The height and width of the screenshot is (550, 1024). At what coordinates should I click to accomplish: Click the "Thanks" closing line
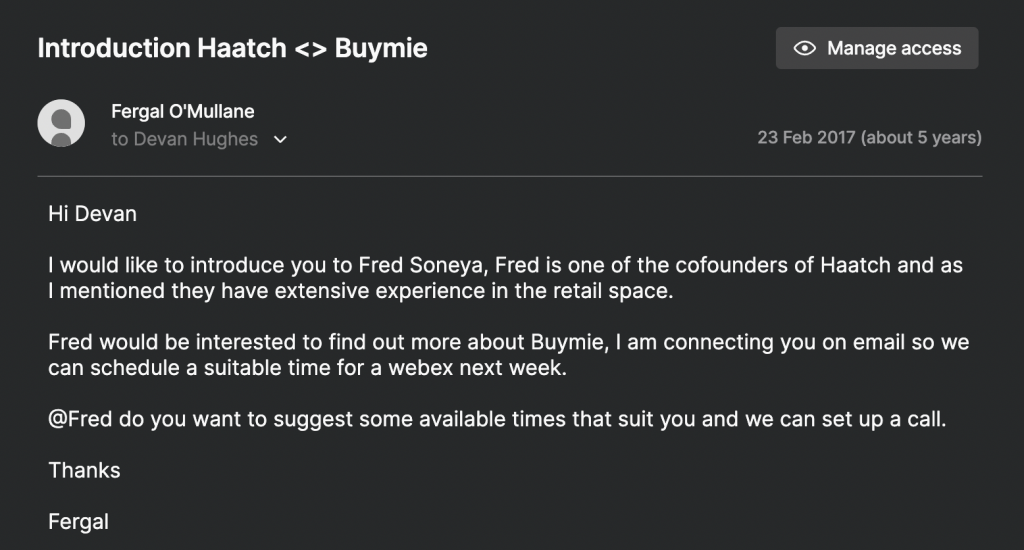(x=84, y=470)
